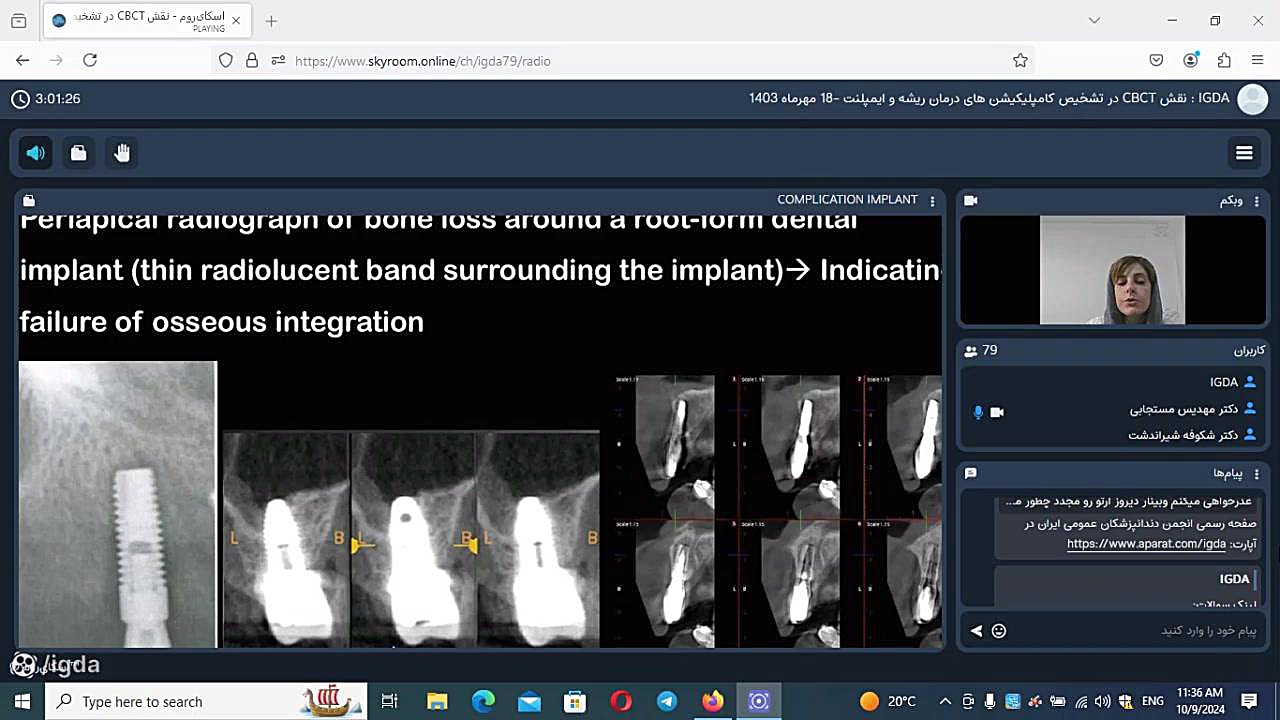Expand the hidden system tray icons
1280x720 pixels.
pos(944,702)
